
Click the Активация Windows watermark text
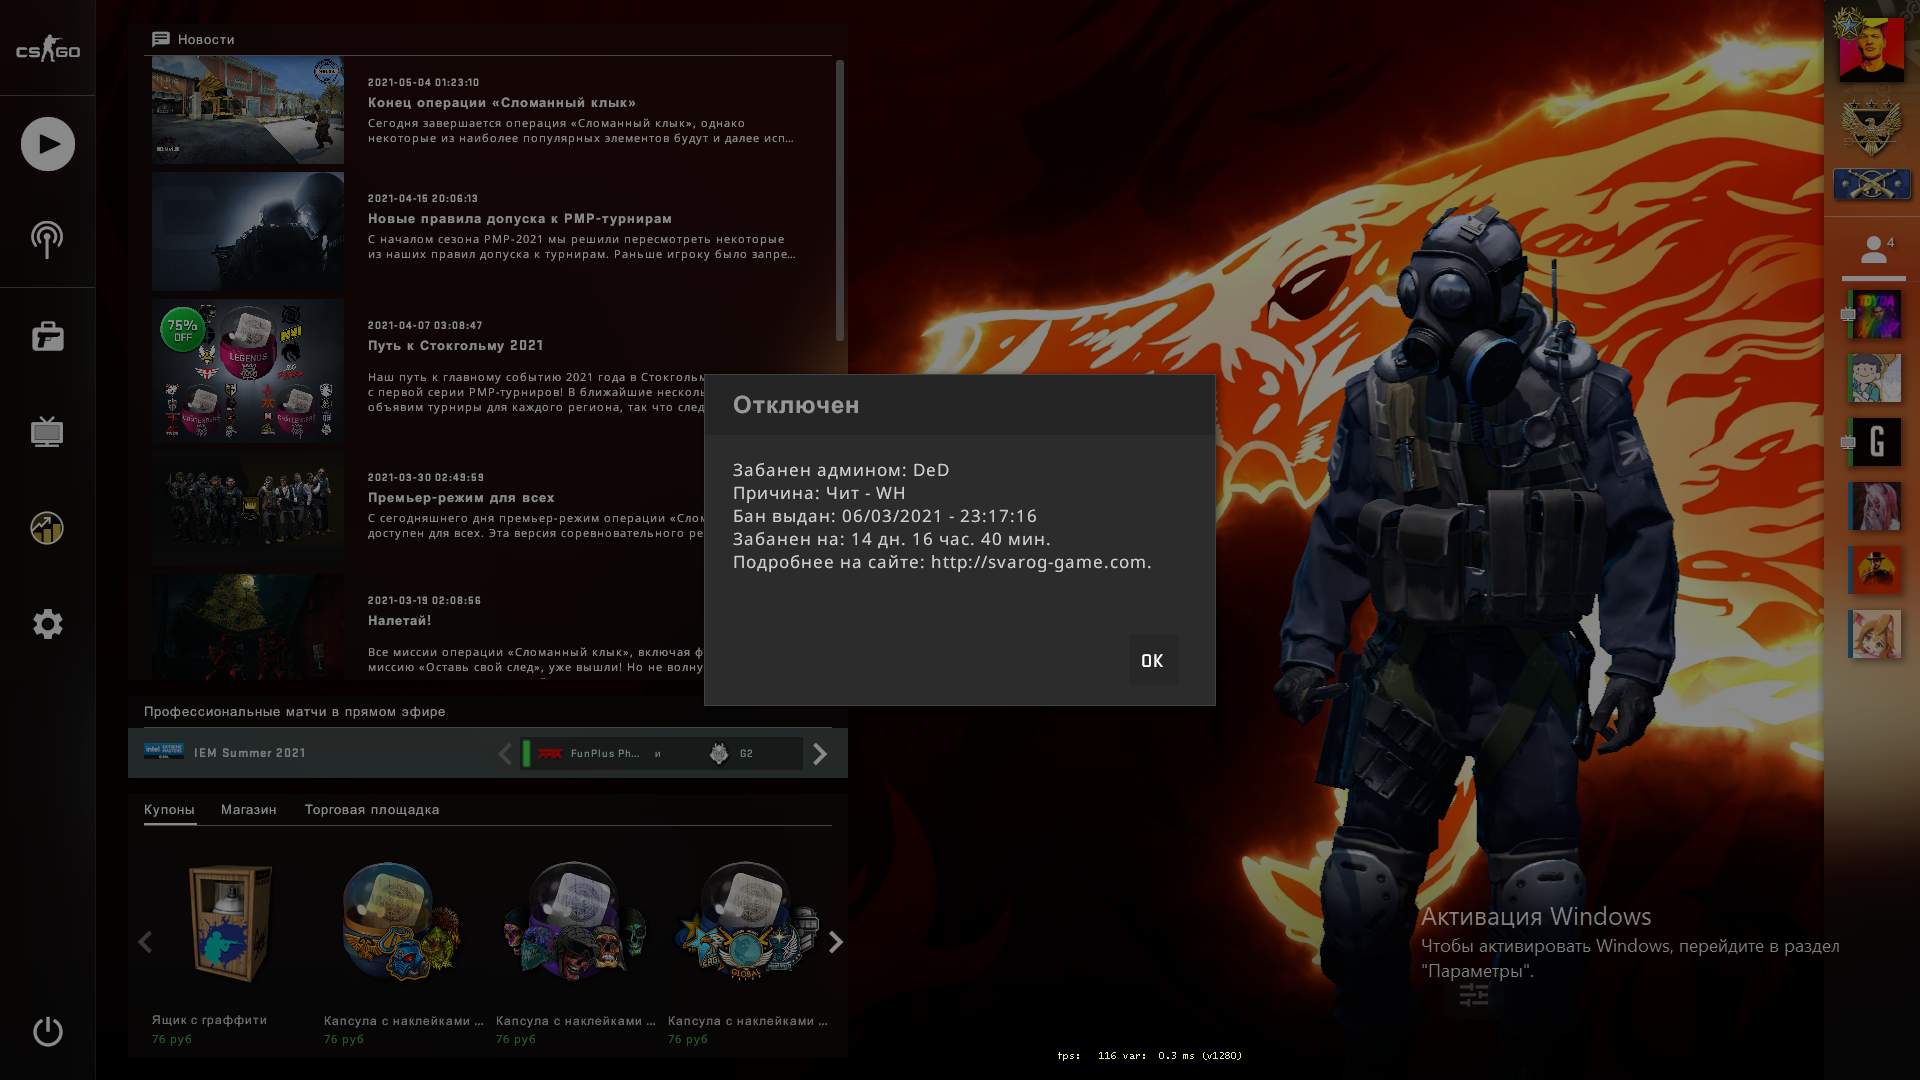tap(1536, 916)
